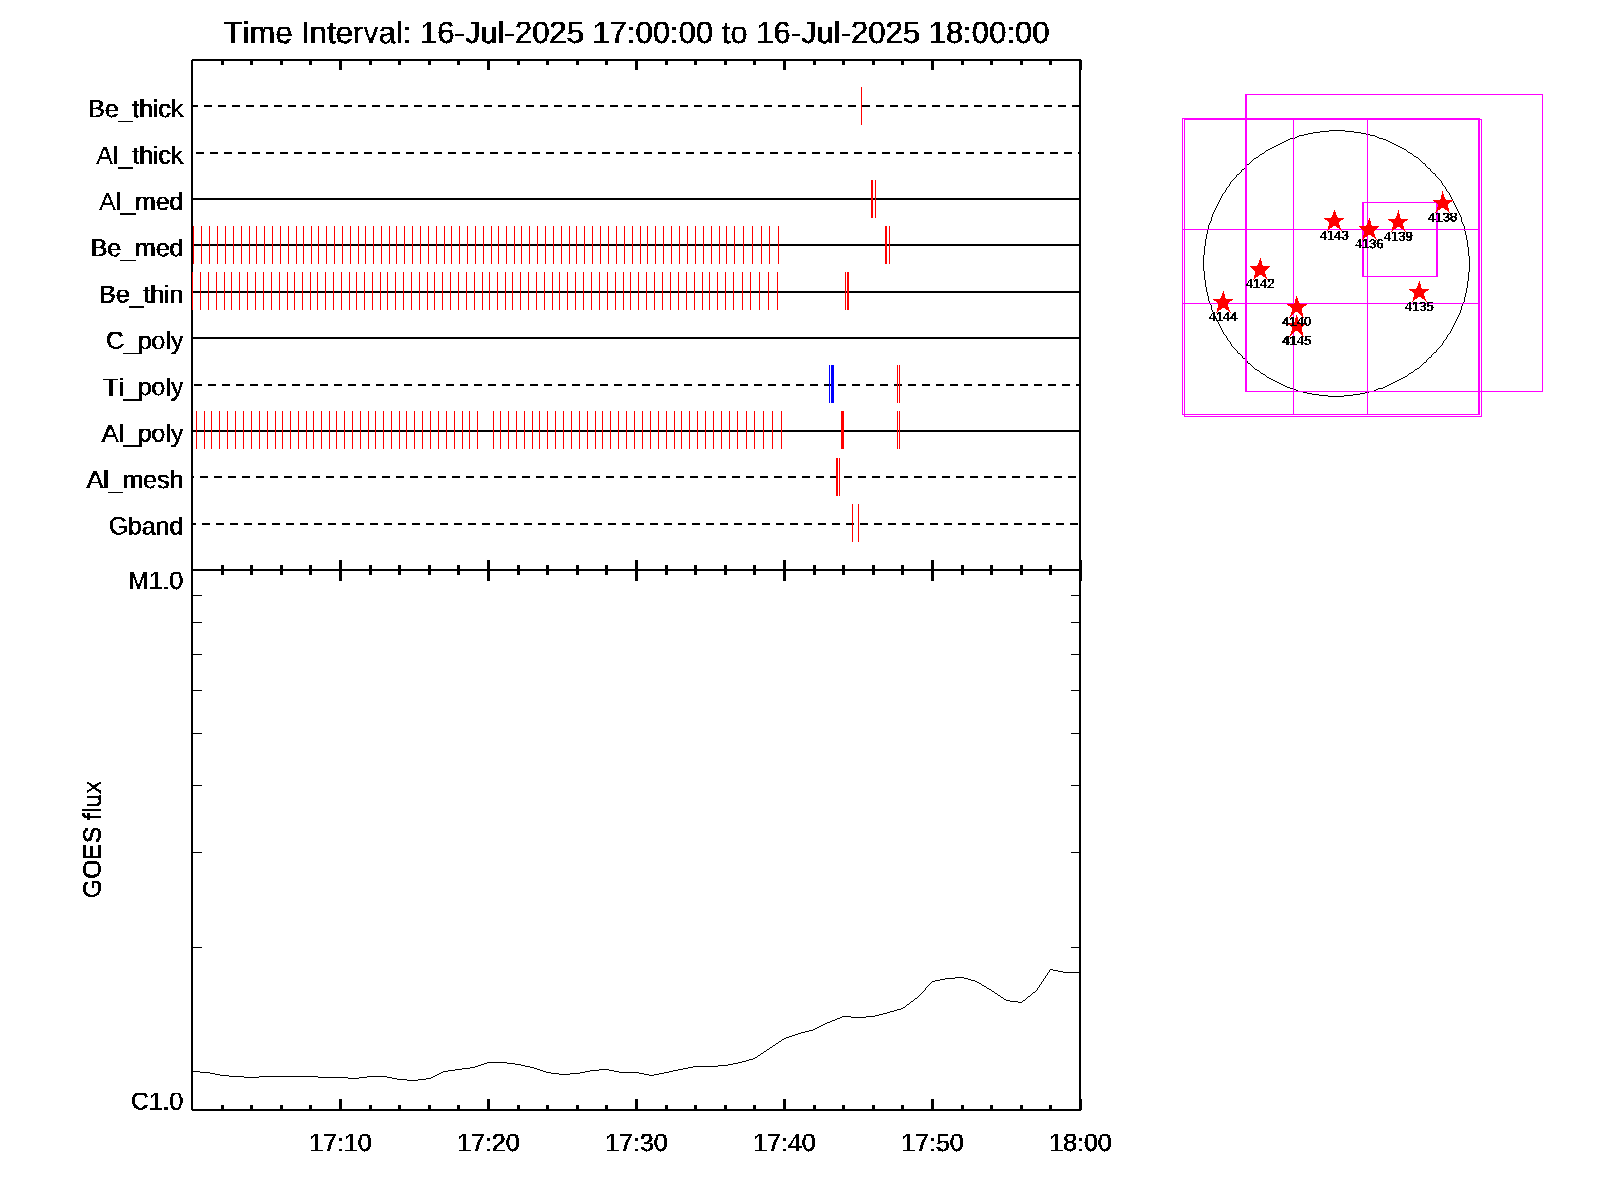Click the lone tick on Be_thick row

[861, 106]
